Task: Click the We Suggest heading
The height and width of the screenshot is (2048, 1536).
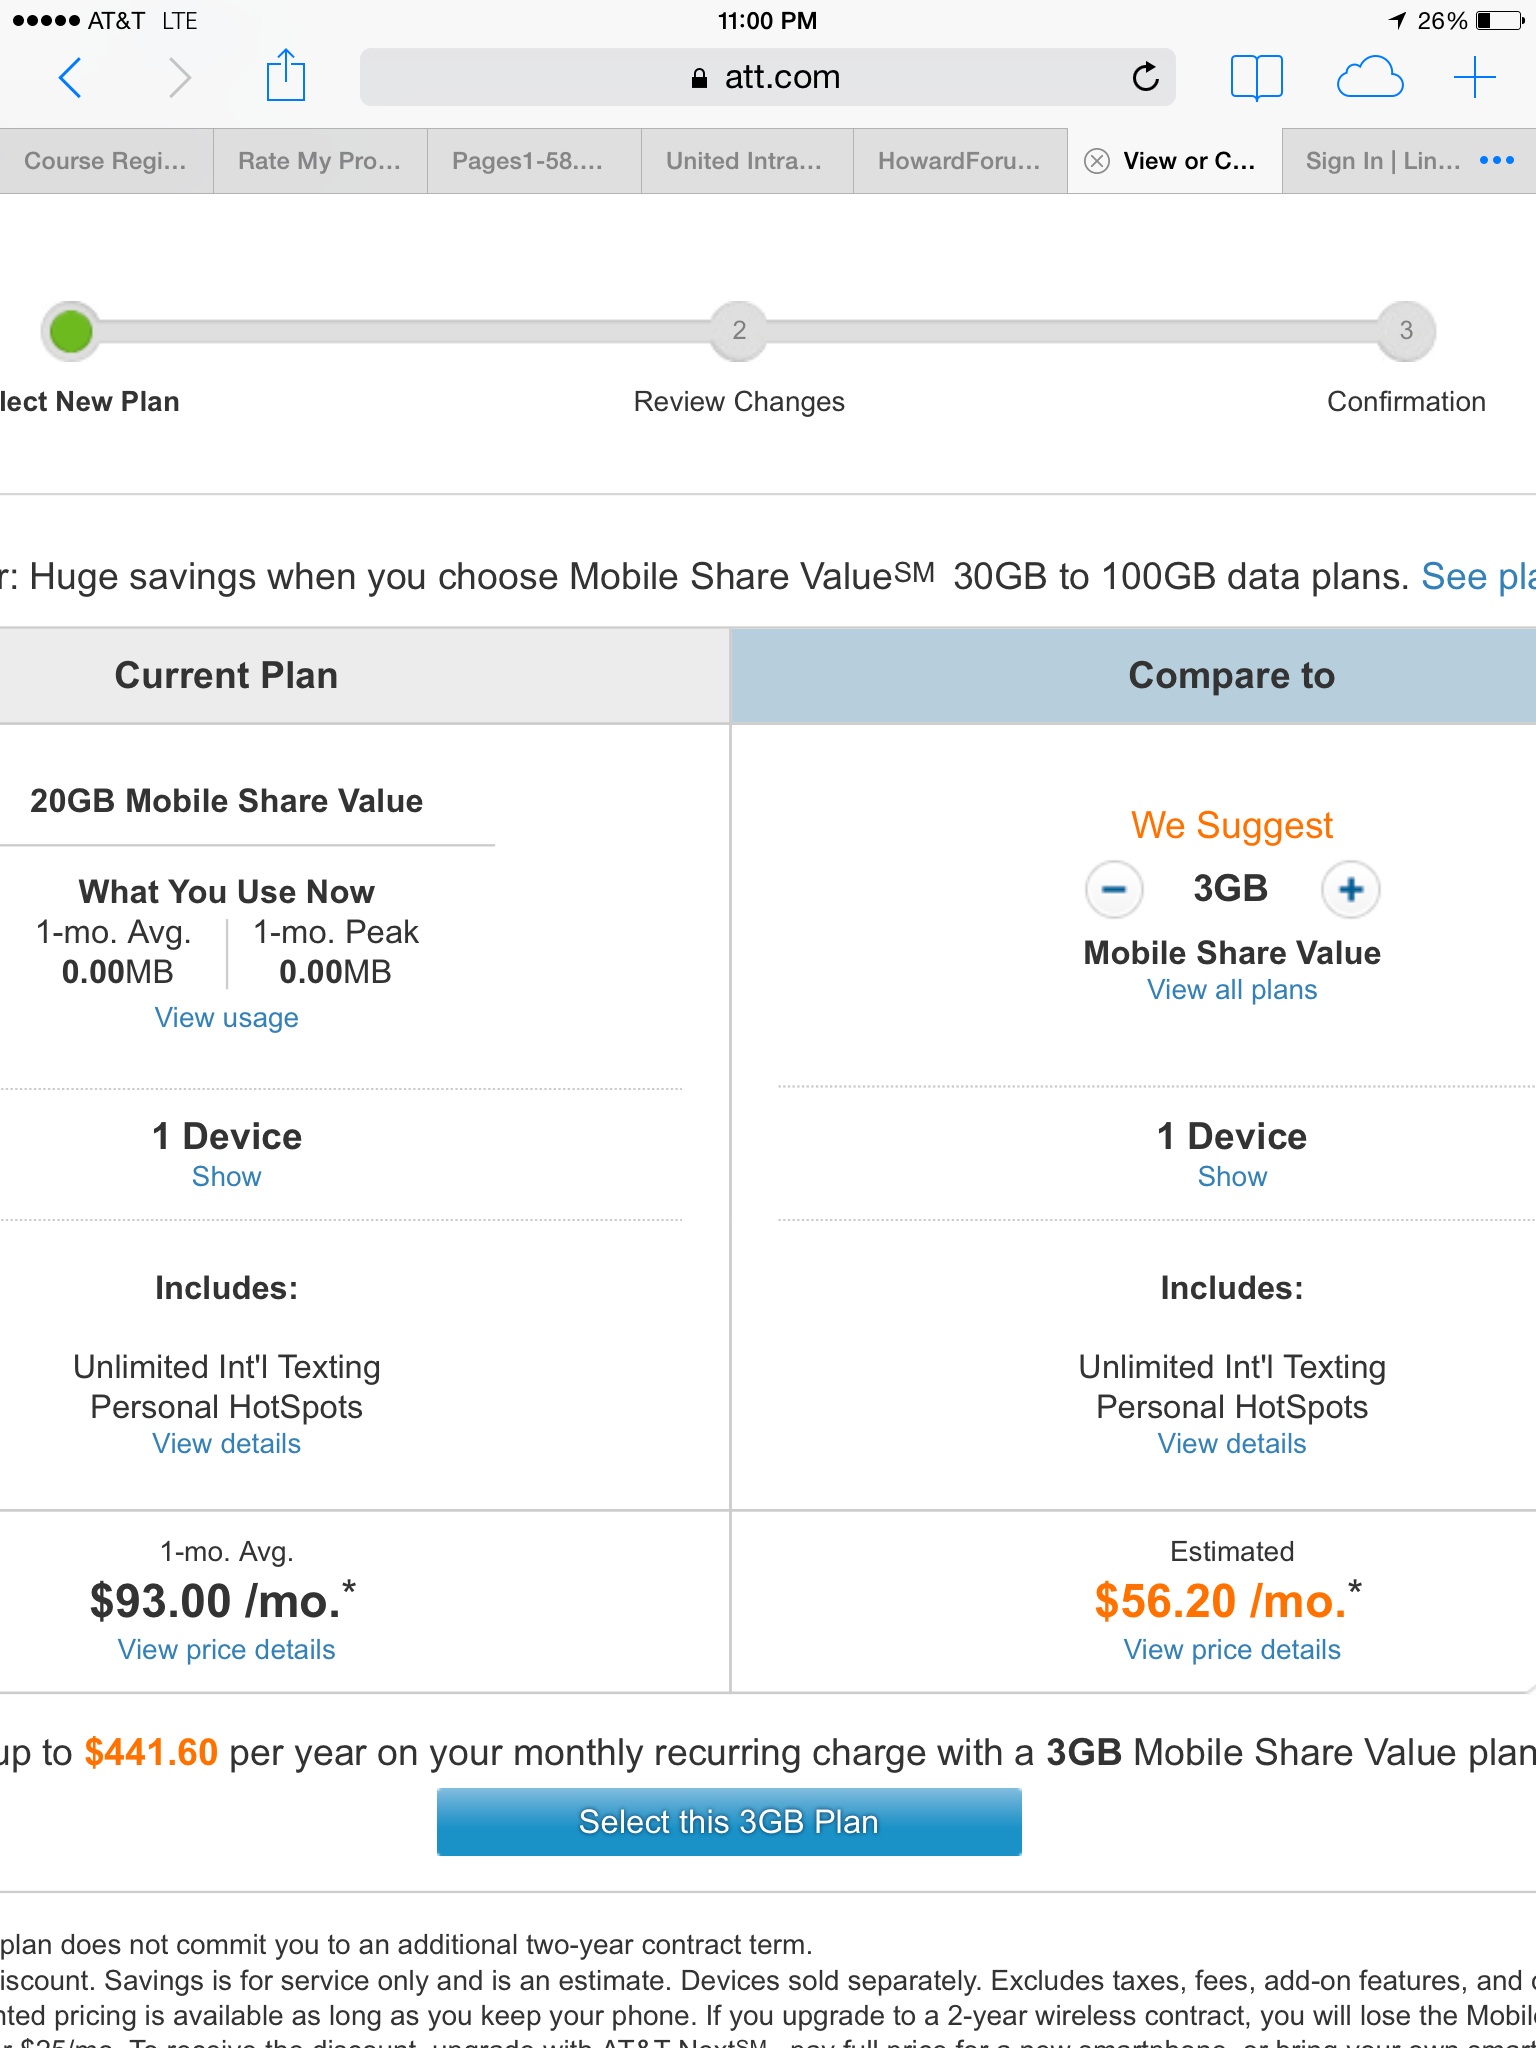Action: [x=1232, y=826]
